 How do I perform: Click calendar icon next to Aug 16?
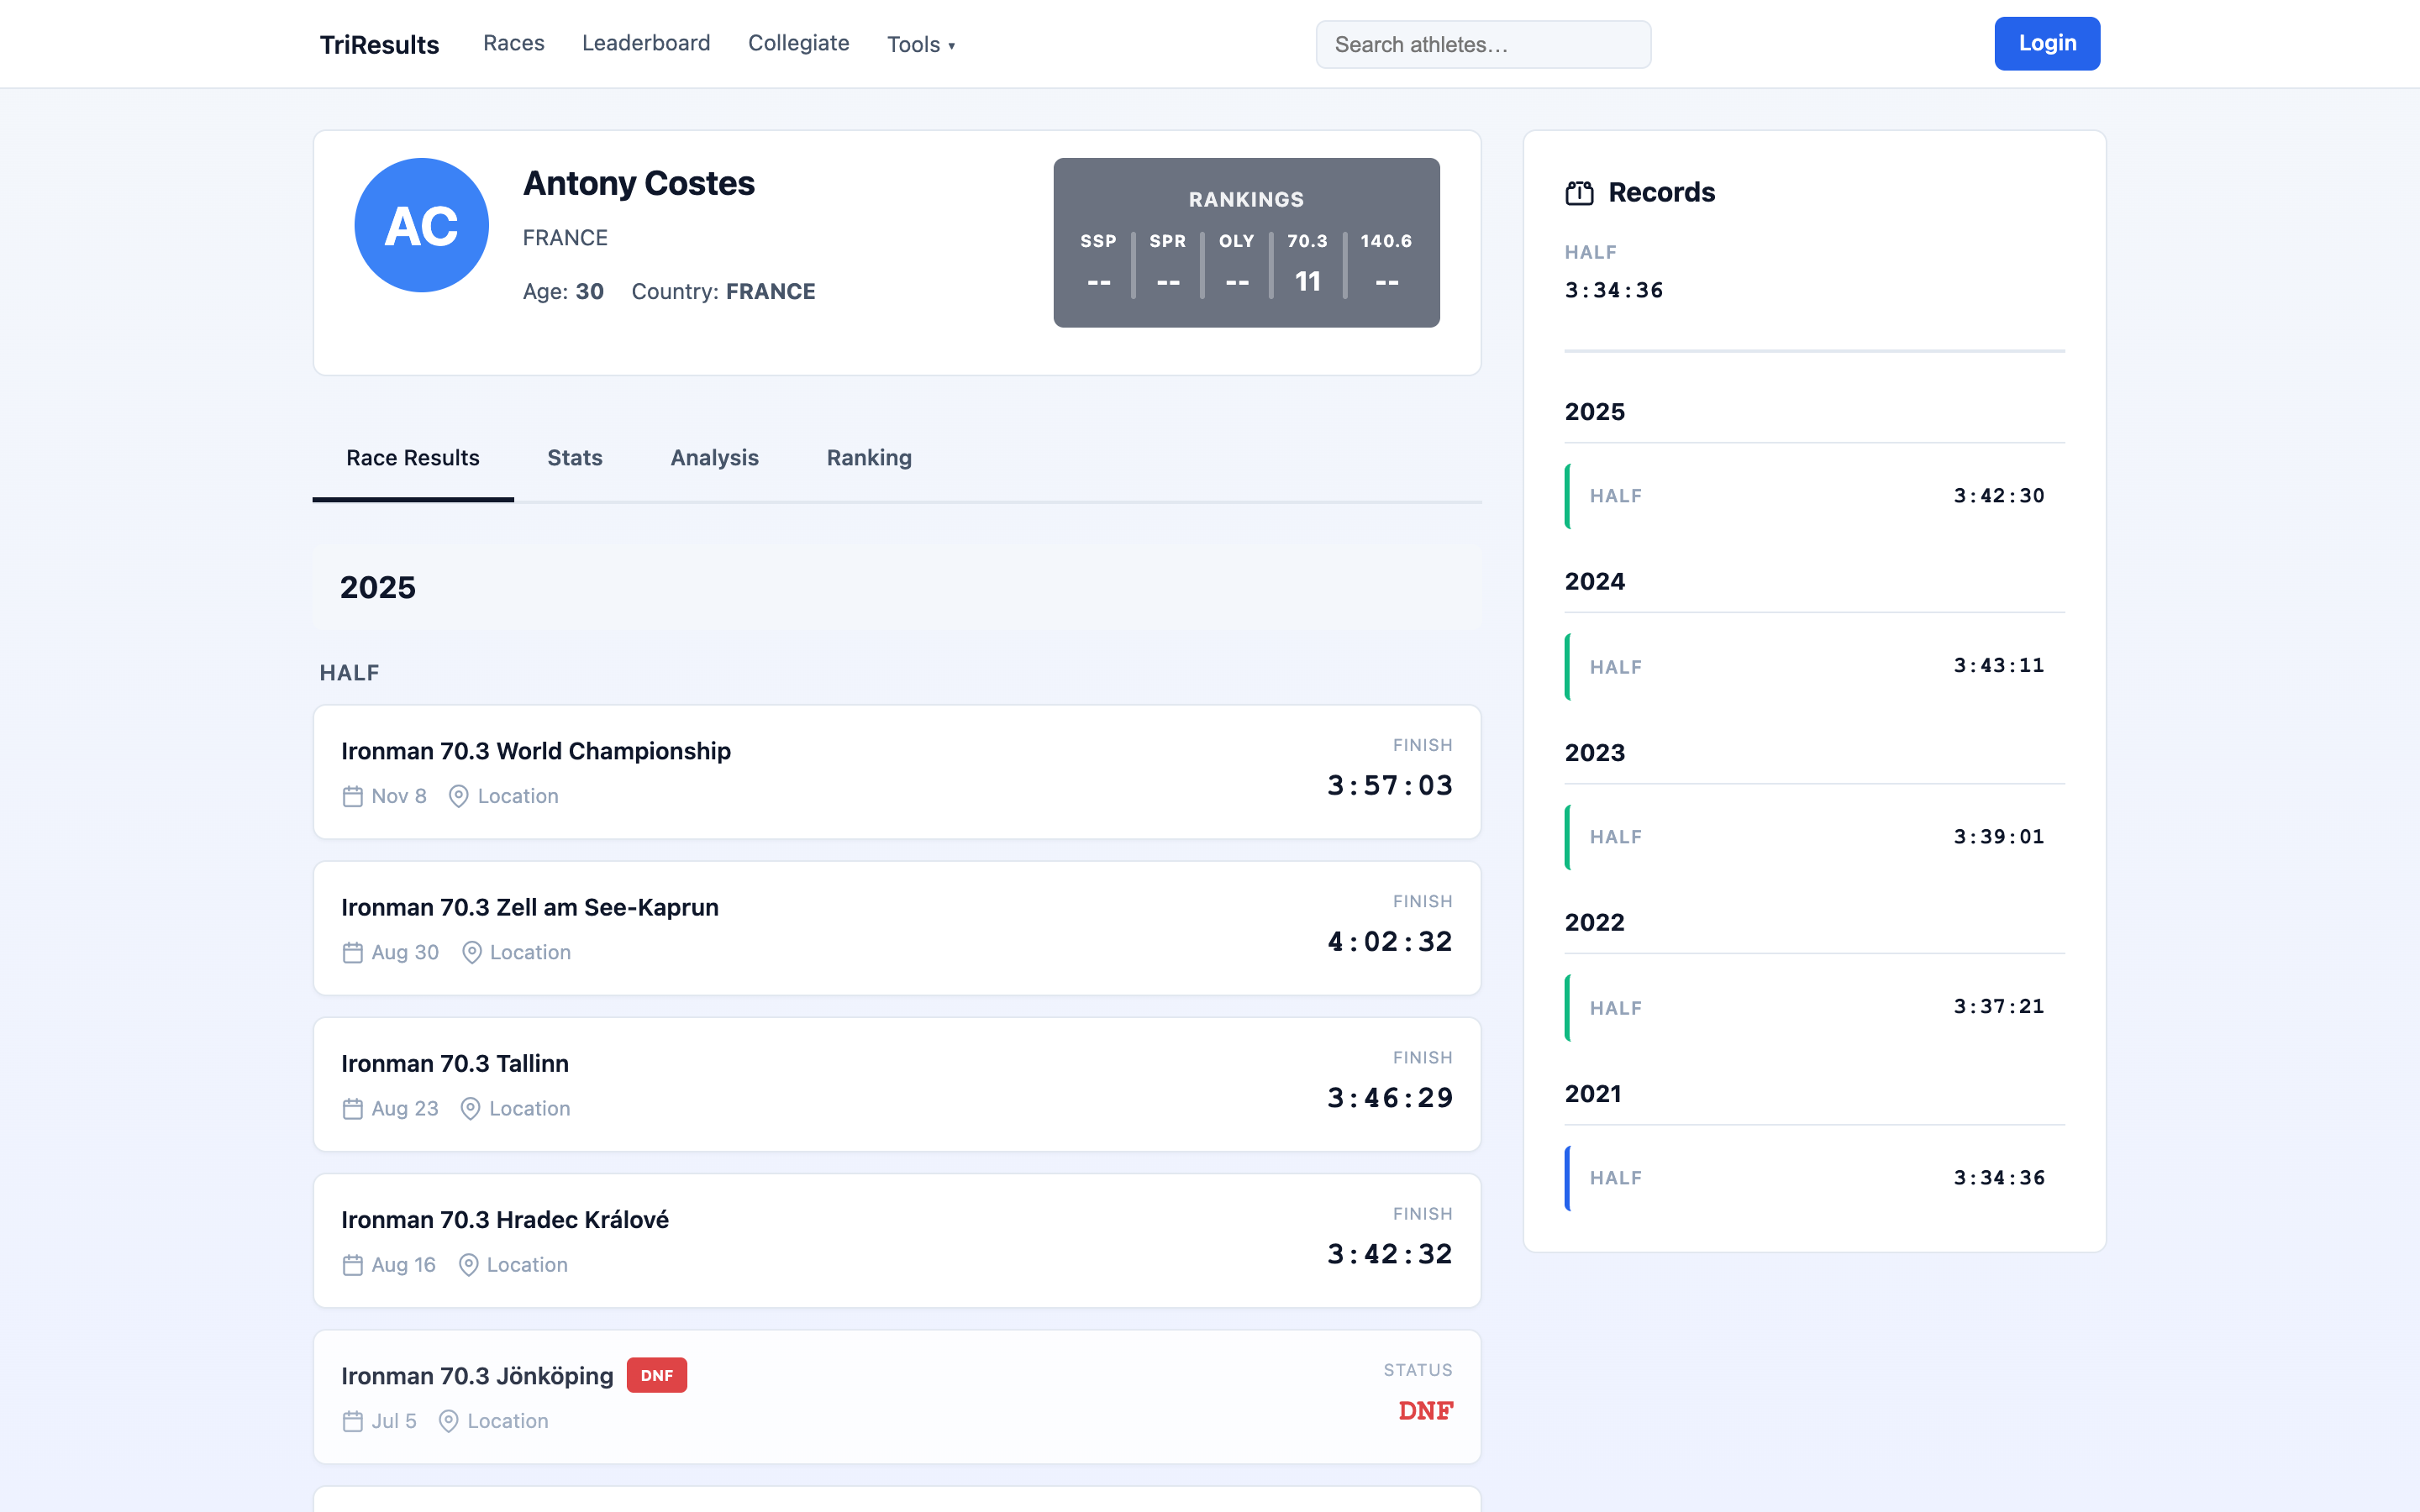click(x=352, y=1265)
